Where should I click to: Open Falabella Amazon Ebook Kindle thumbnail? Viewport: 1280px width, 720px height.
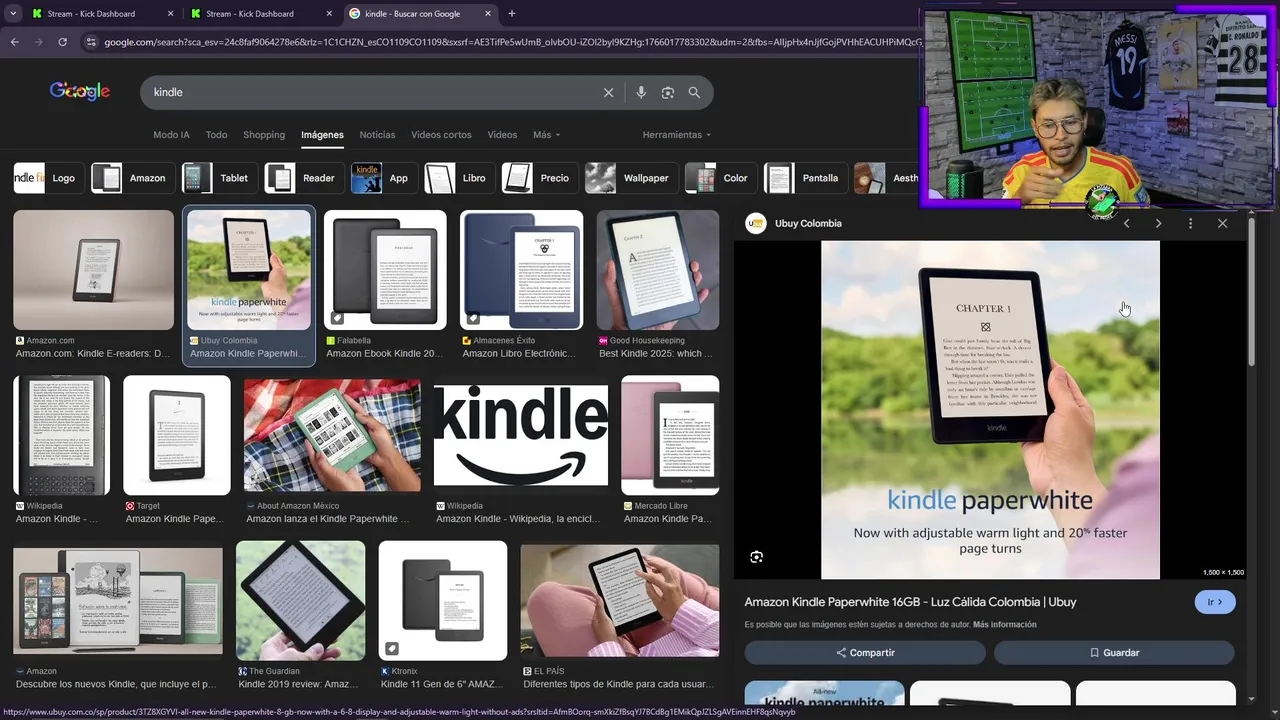[x=385, y=270]
